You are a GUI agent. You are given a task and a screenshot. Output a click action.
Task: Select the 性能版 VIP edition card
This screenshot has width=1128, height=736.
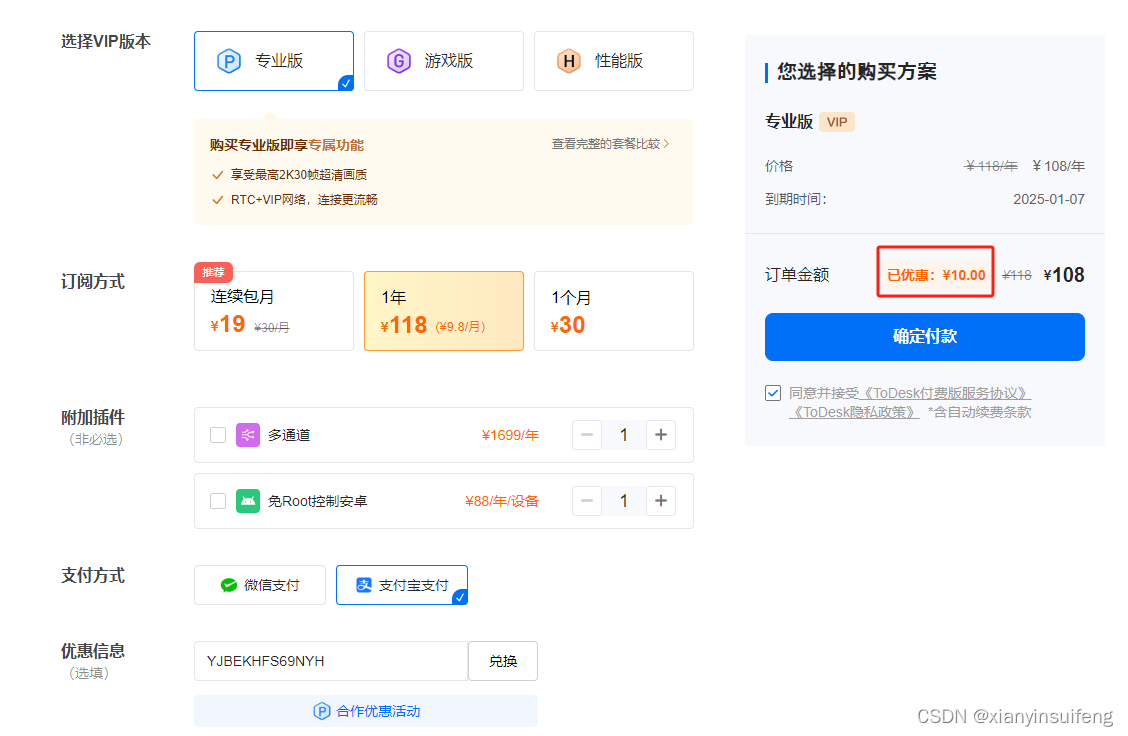click(x=614, y=61)
